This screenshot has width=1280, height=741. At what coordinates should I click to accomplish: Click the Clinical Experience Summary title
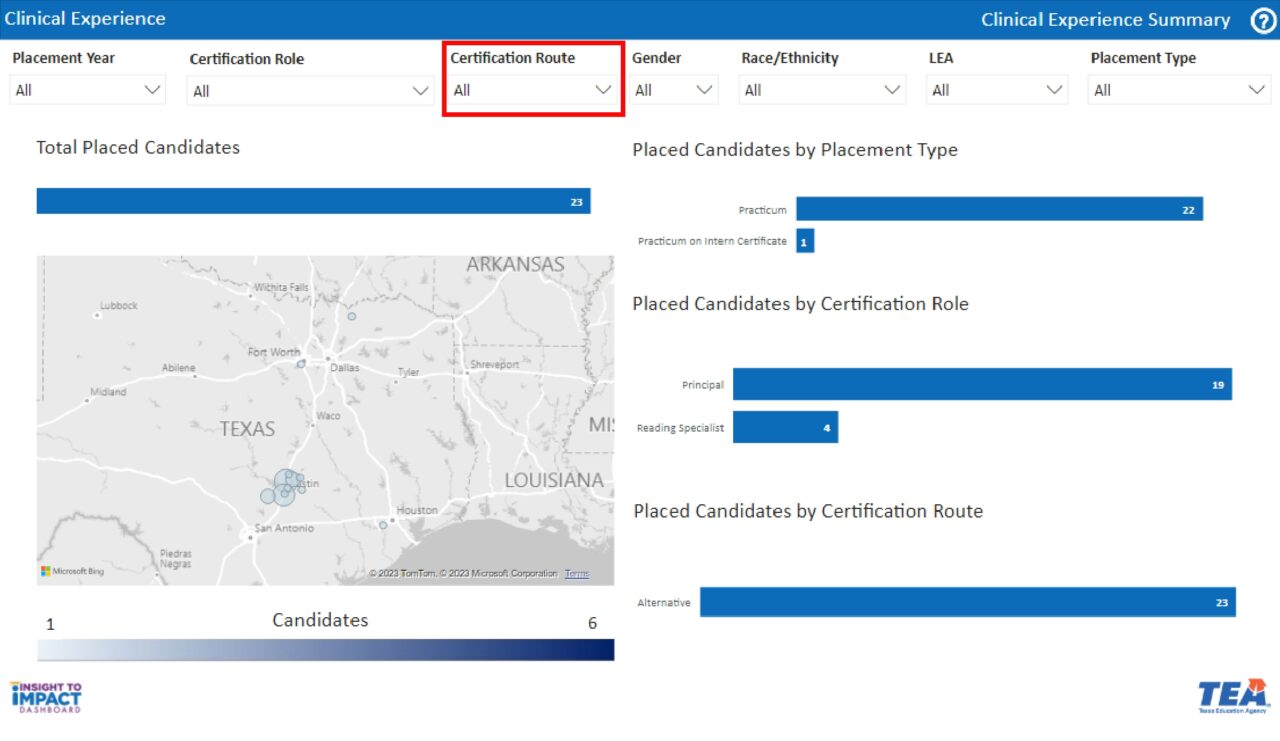coord(1106,20)
